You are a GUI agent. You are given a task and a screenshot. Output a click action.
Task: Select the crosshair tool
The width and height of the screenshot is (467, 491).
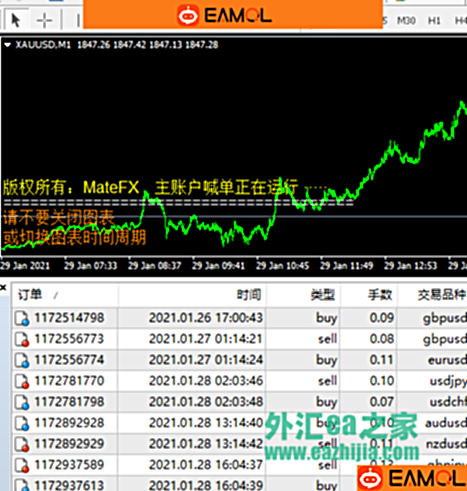point(44,21)
